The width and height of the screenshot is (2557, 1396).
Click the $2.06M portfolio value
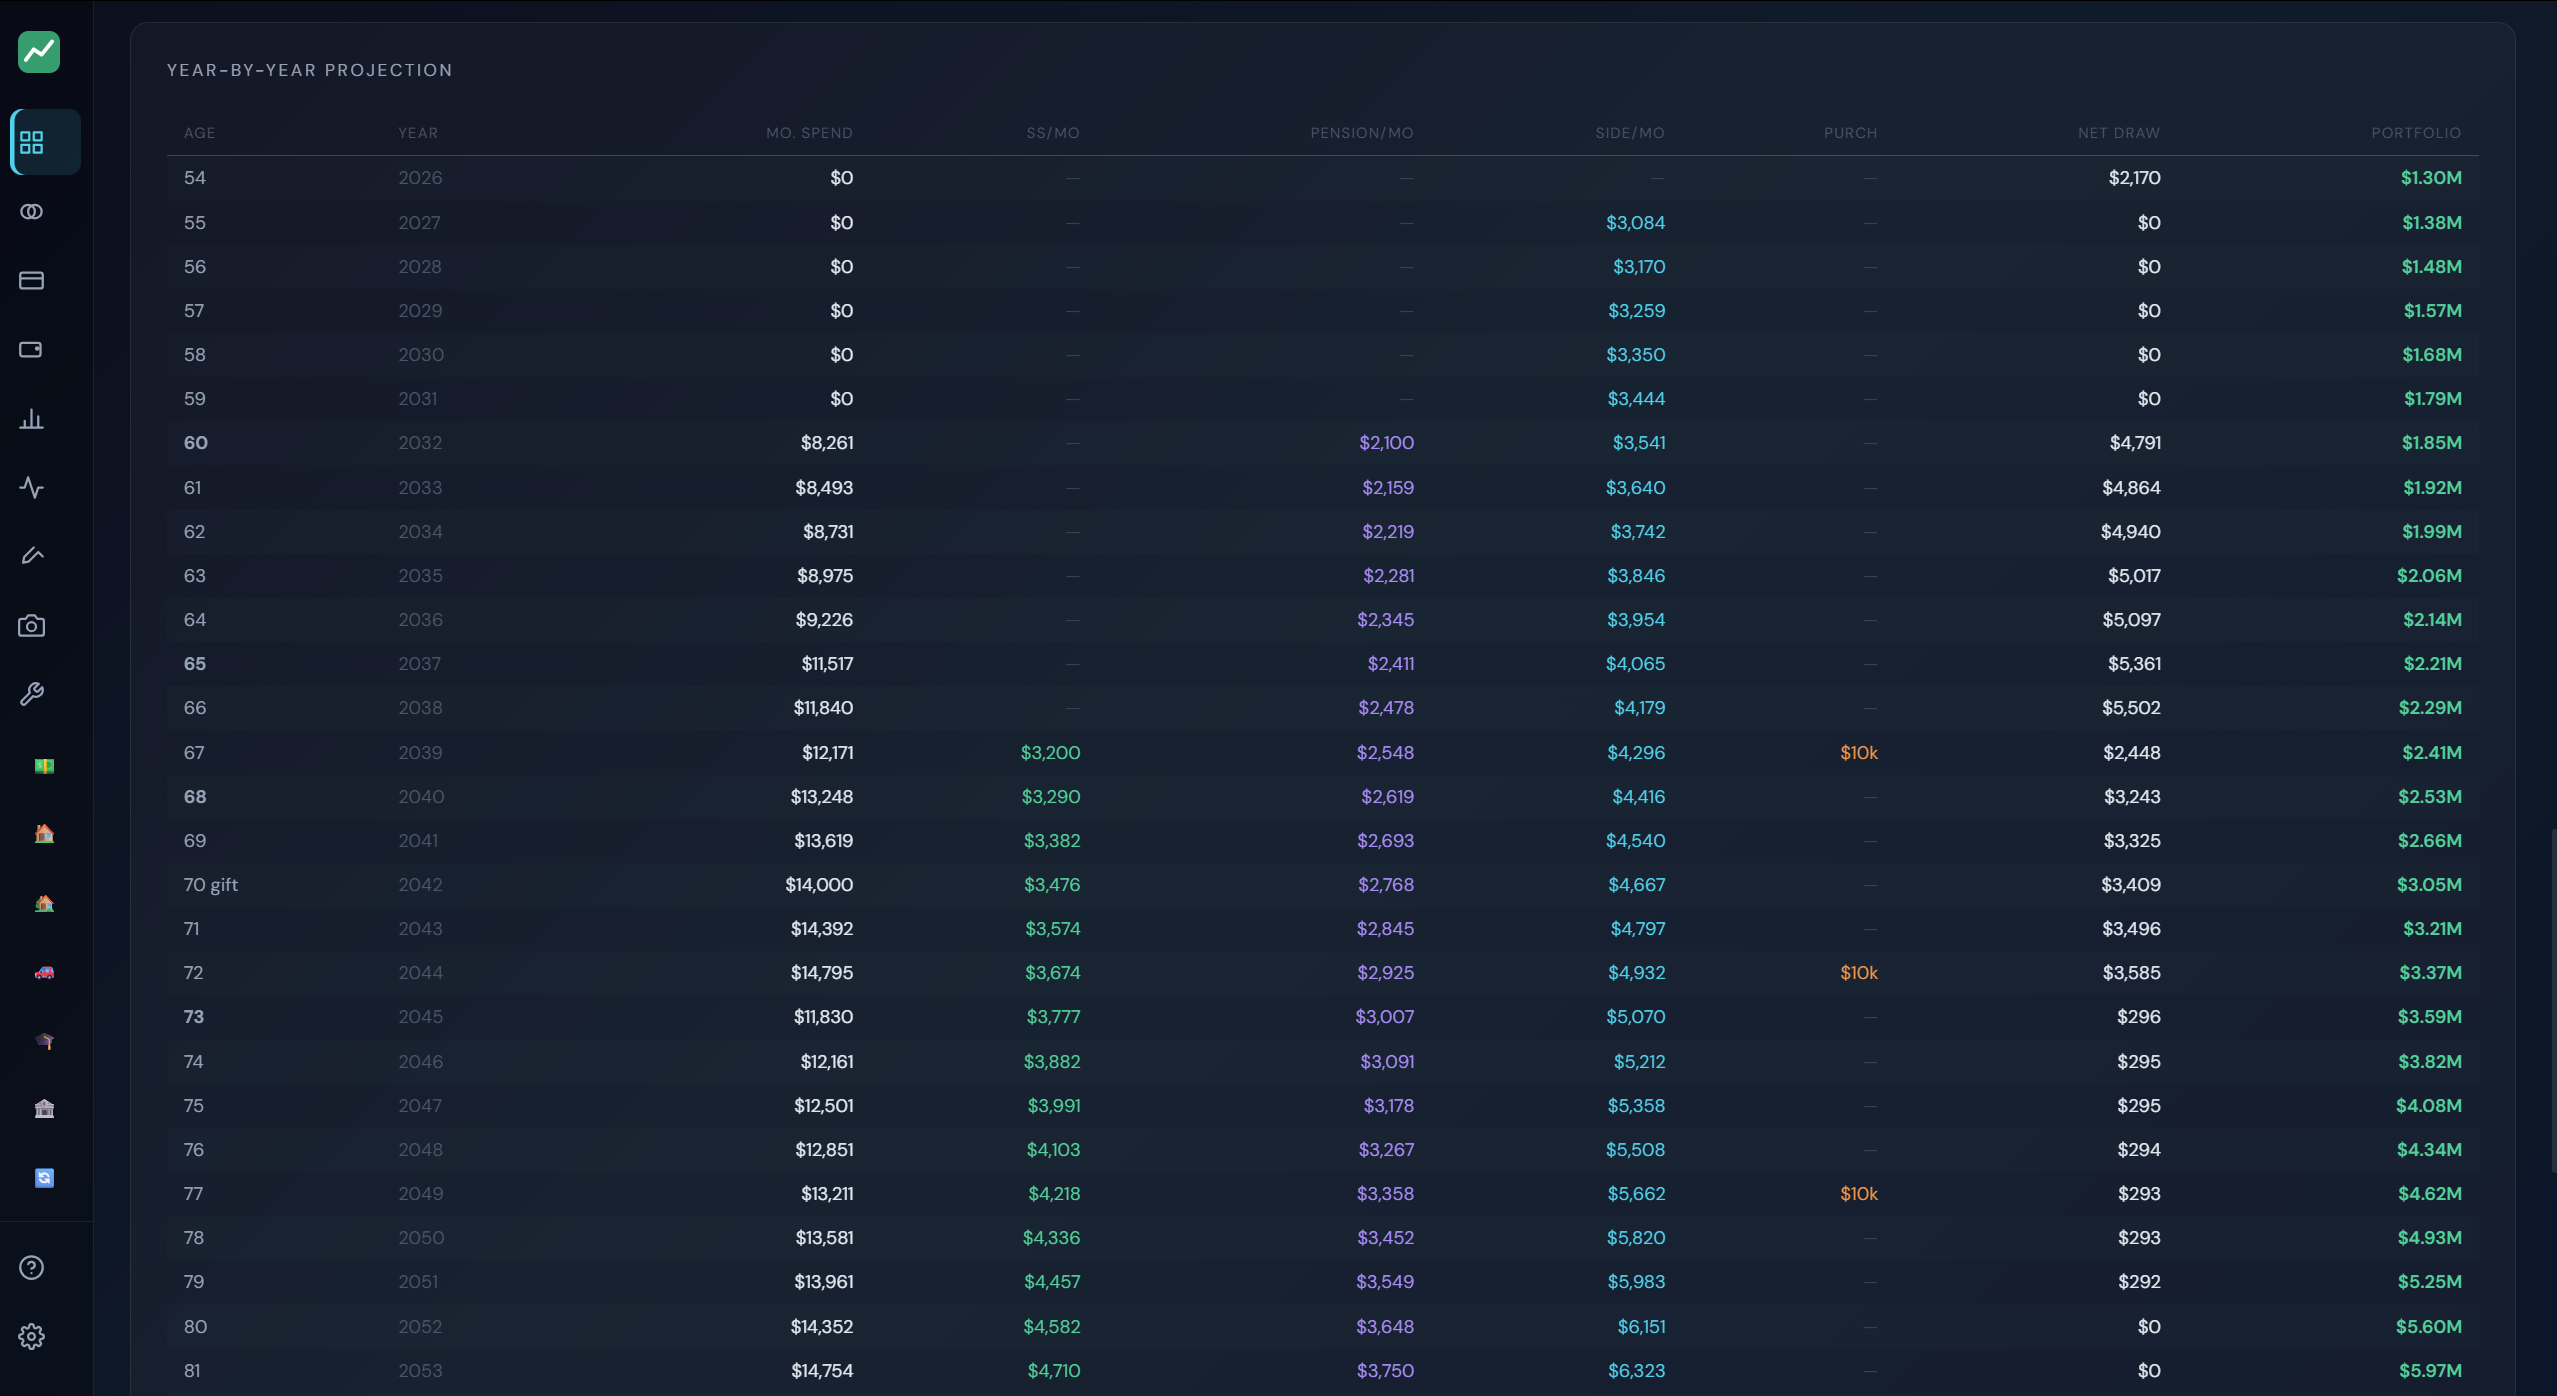2429,576
